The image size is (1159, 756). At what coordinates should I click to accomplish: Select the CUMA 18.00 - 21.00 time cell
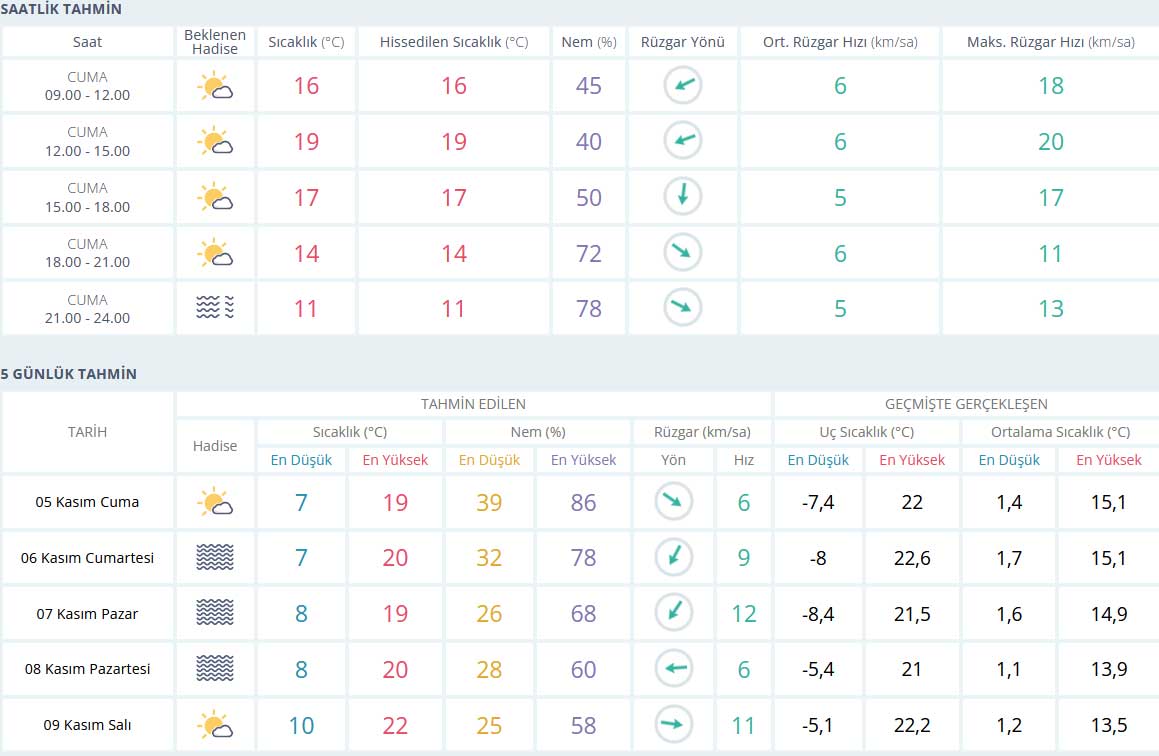click(x=87, y=253)
